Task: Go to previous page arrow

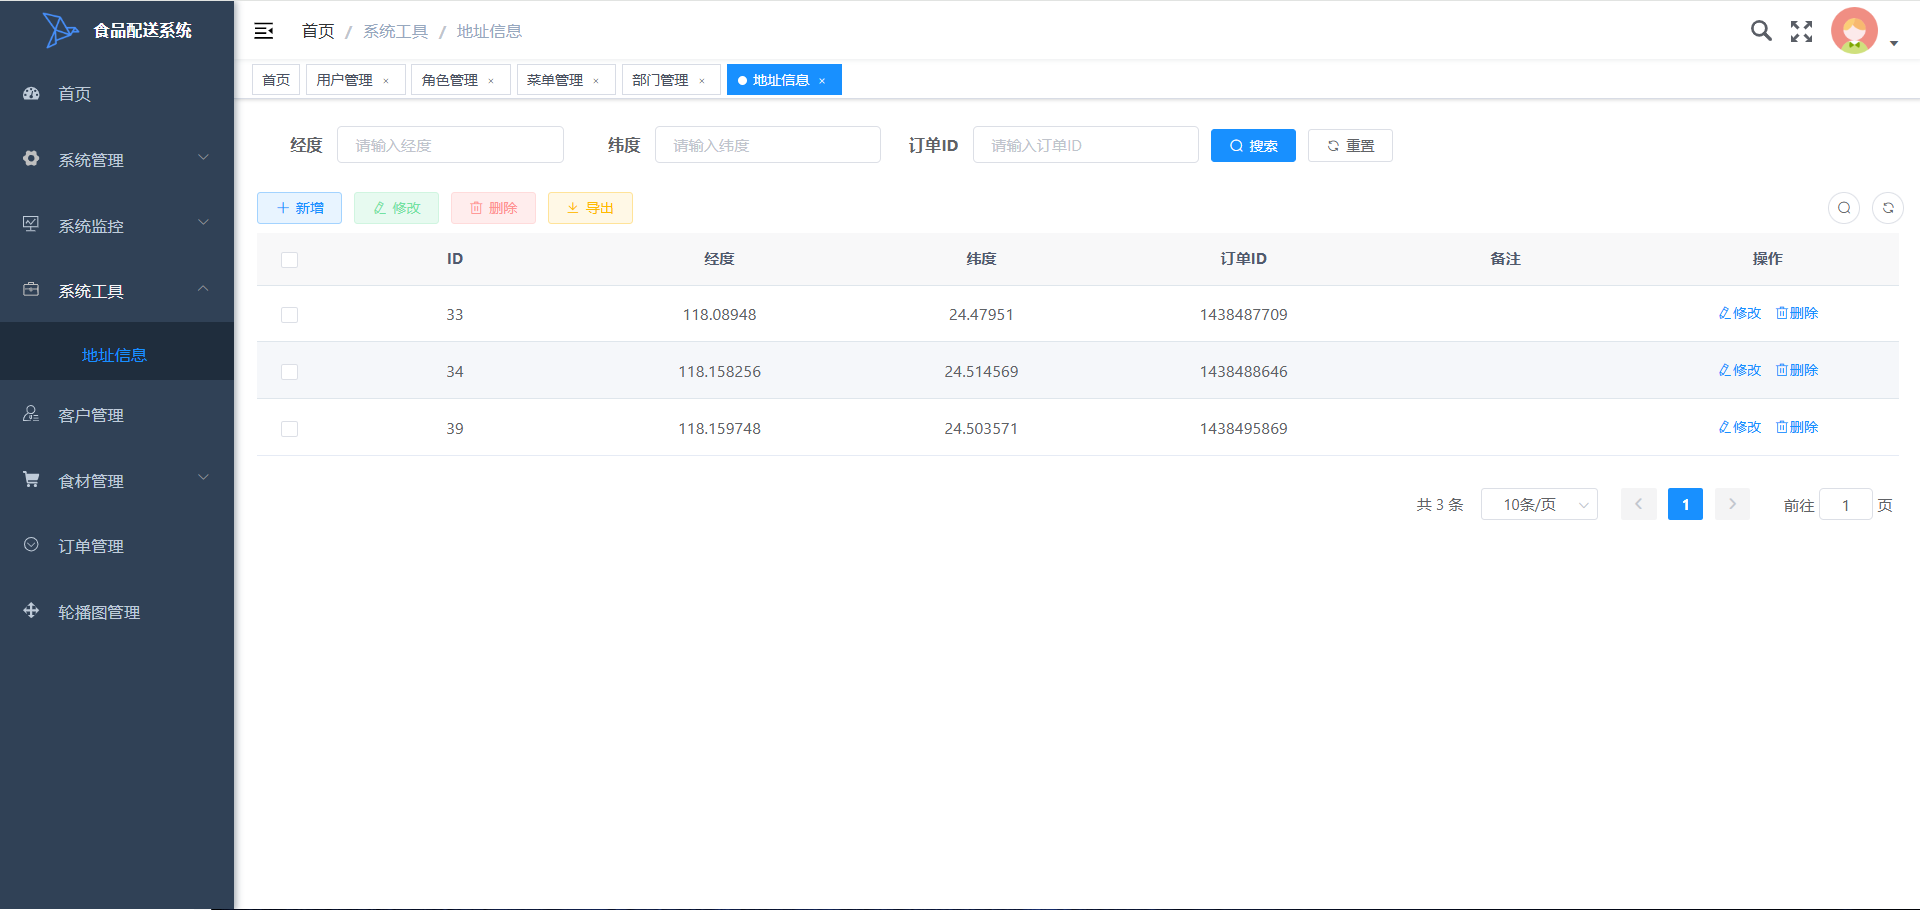Action: pos(1638,505)
